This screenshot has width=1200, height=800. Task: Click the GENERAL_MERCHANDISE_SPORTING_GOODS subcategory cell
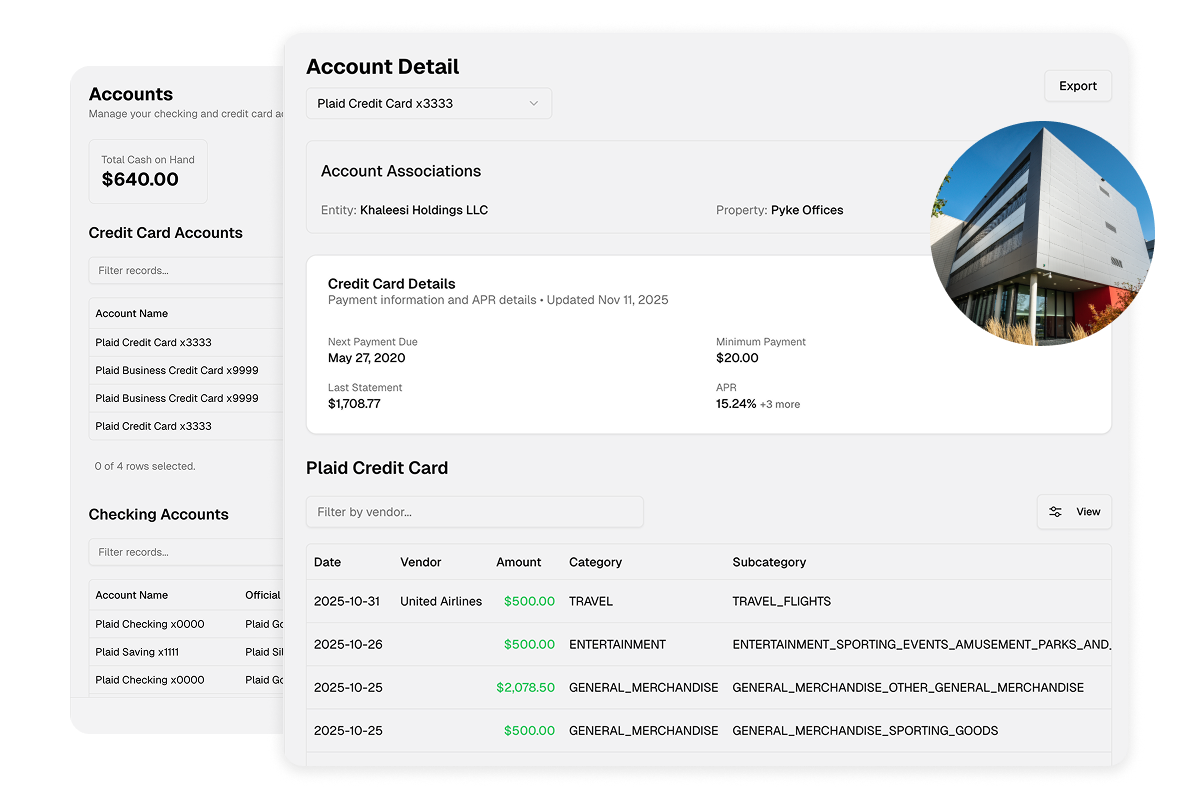tap(865, 731)
